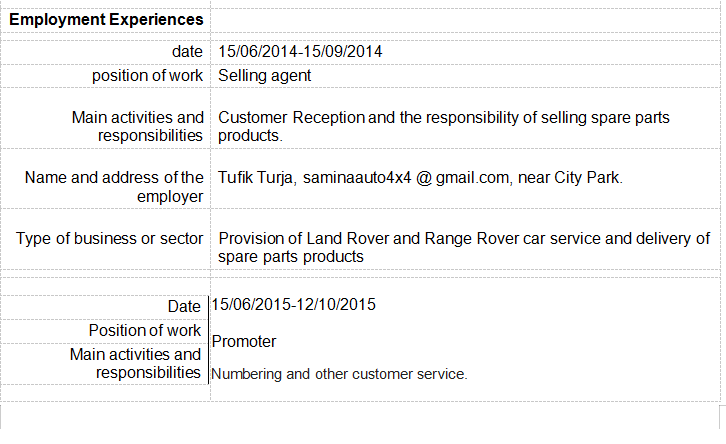Click the 'date' label beside 15/06/2014-15/09/2014

tap(187, 51)
